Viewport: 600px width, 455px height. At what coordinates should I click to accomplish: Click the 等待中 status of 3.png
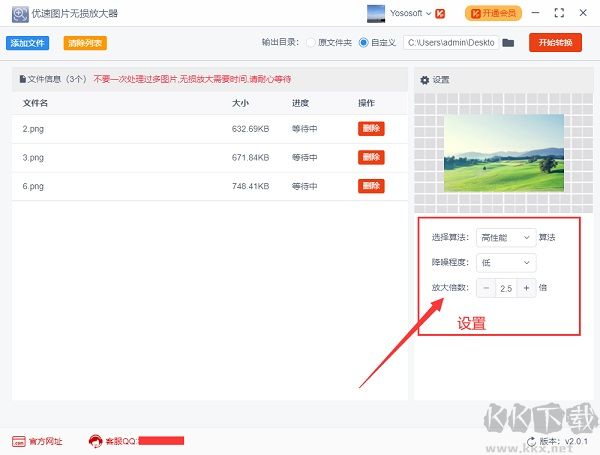tap(305, 158)
